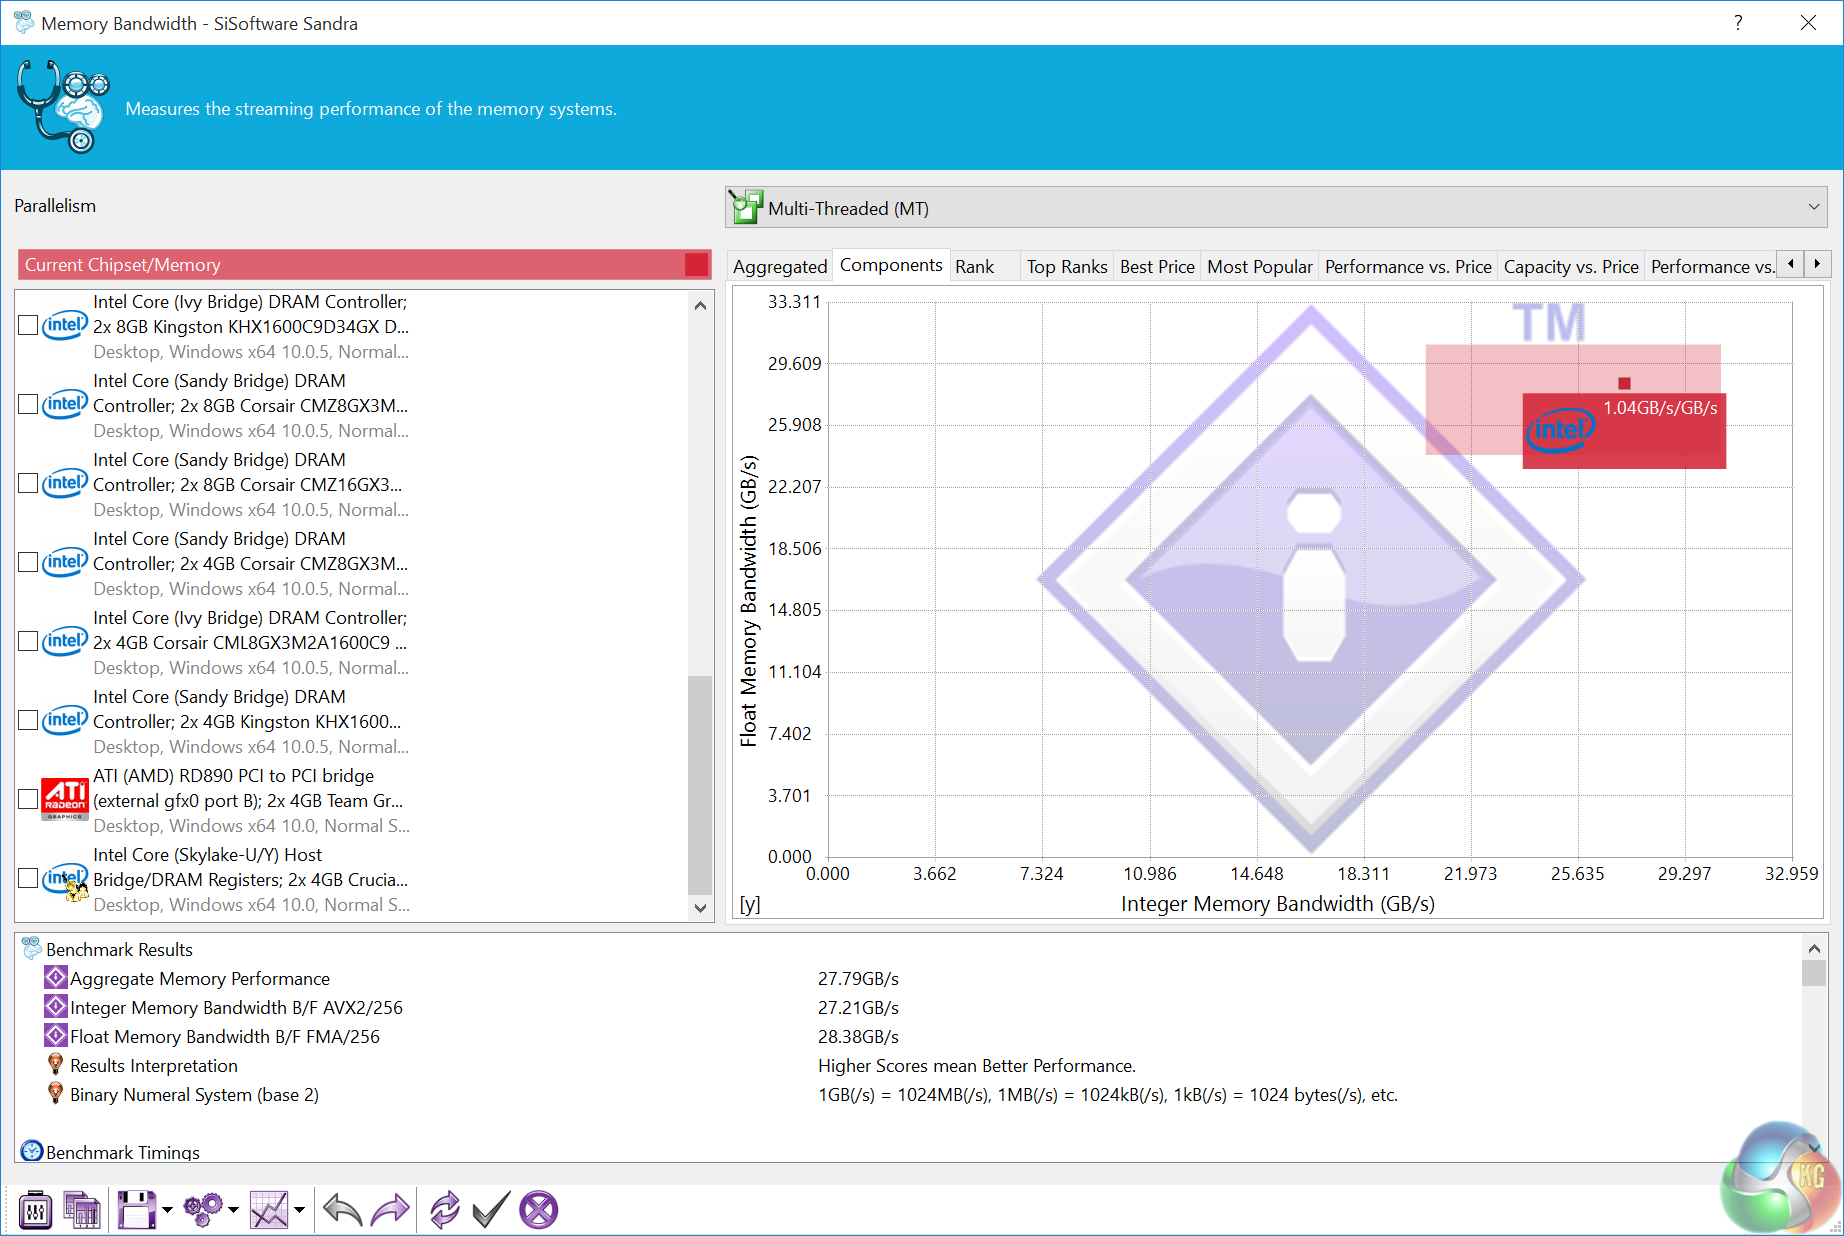
Task: Click the gears settings icon
Action: click(204, 1211)
